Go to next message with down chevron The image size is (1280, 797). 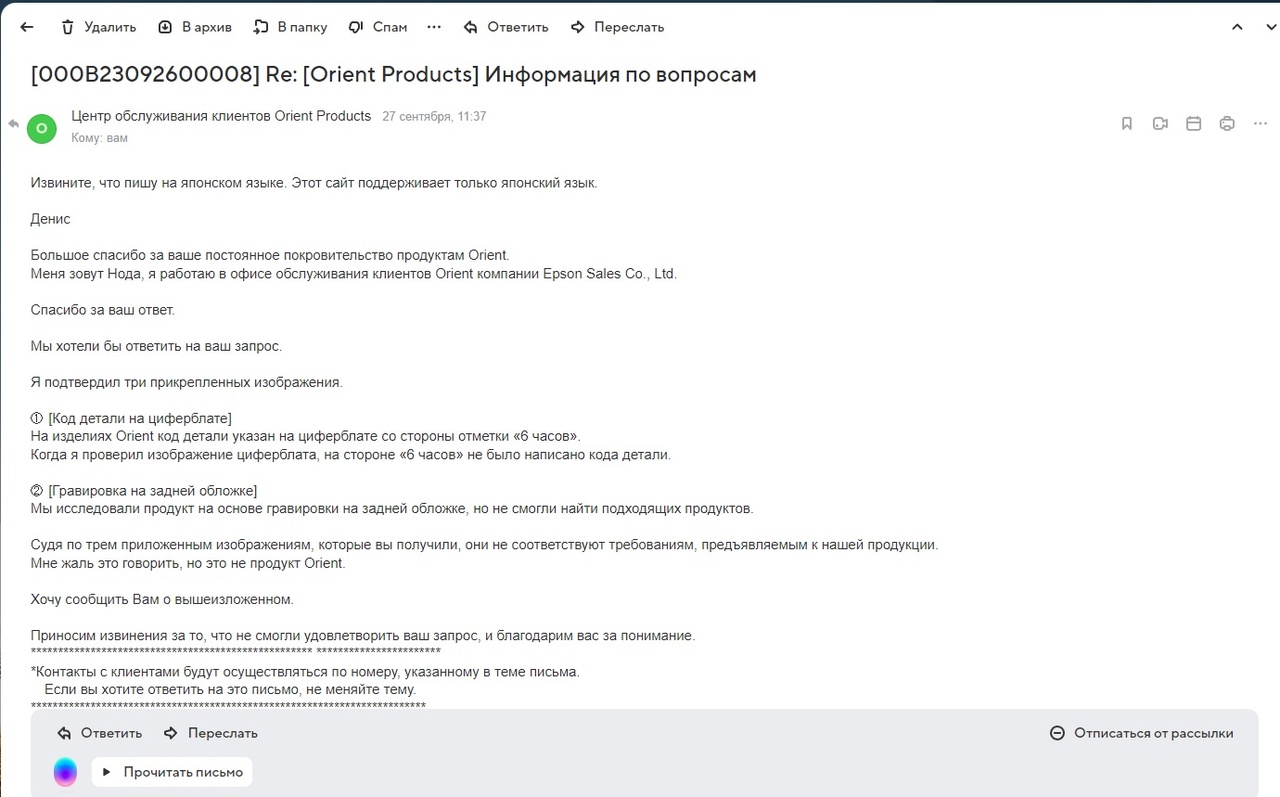pyautogui.click(x=1271, y=27)
